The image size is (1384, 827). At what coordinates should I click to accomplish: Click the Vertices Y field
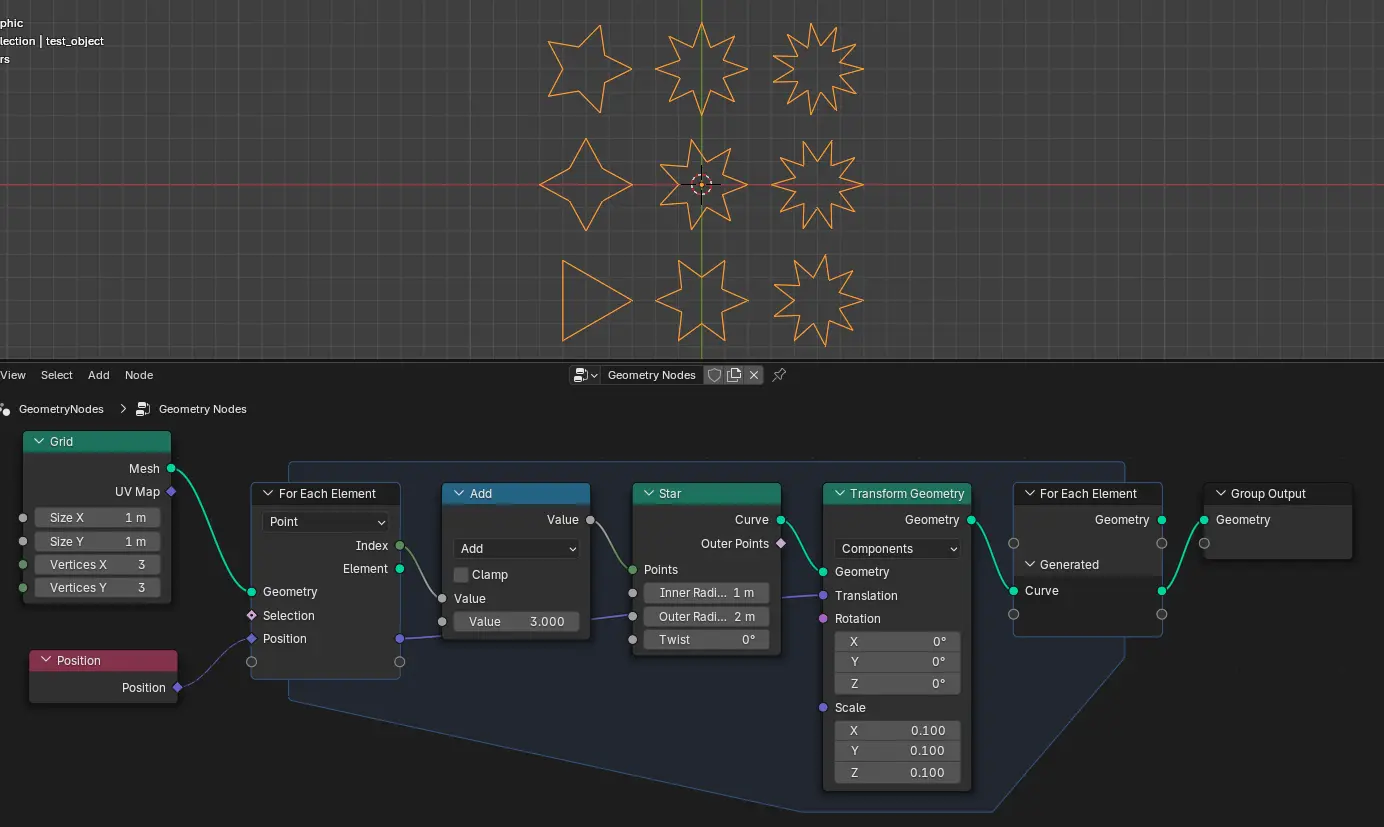[98, 588]
